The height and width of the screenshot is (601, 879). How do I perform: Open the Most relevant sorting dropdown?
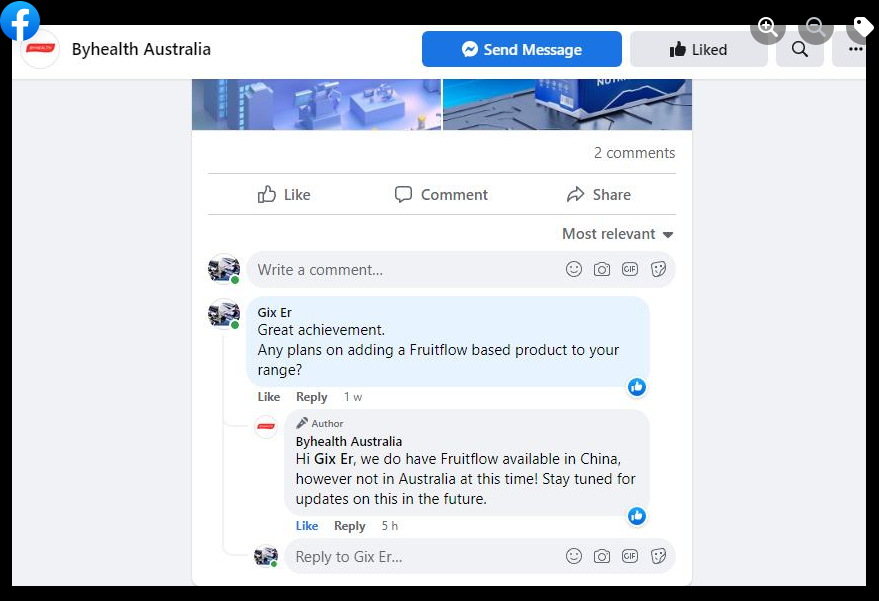pyautogui.click(x=618, y=234)
